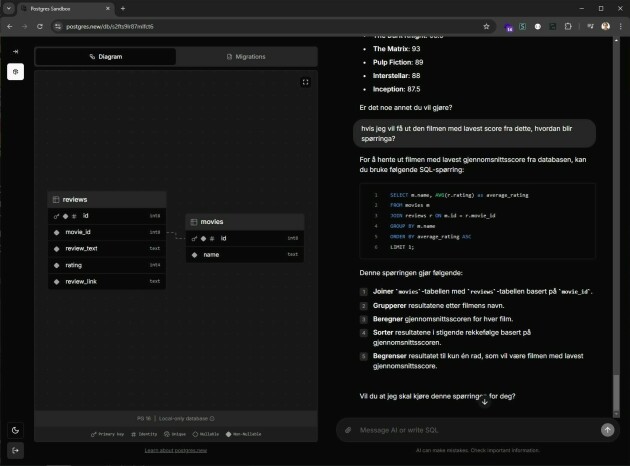
Task: Click the primary key icon in reviews id row
Action: pos(56,216)
